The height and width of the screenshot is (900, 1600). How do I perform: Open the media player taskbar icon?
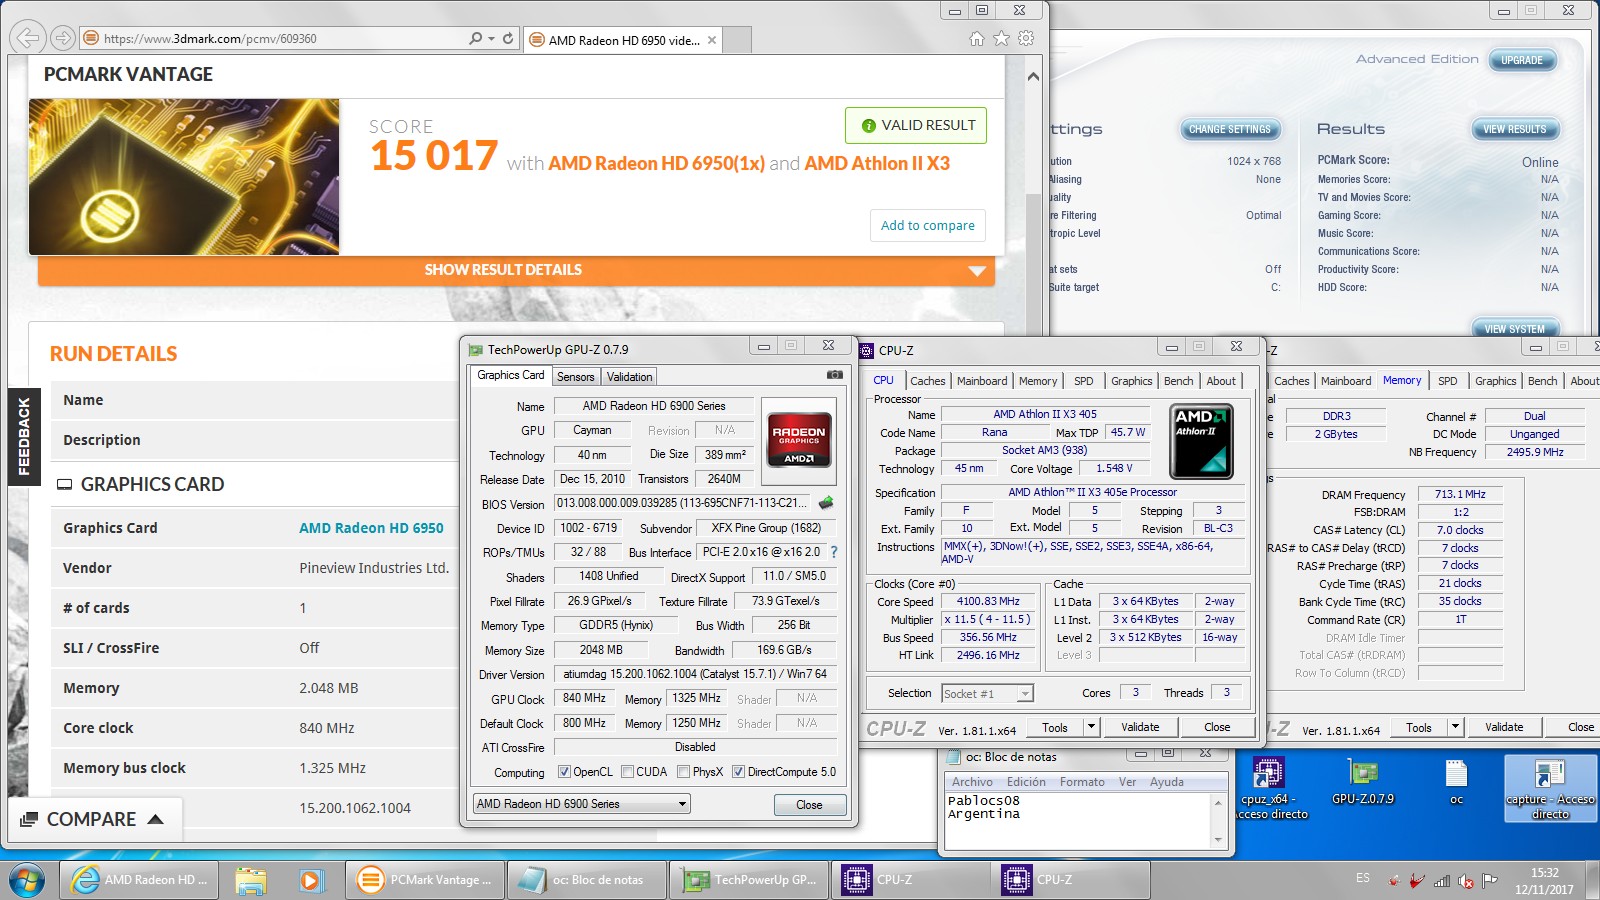pyautogui.click(x=311, y=880)
